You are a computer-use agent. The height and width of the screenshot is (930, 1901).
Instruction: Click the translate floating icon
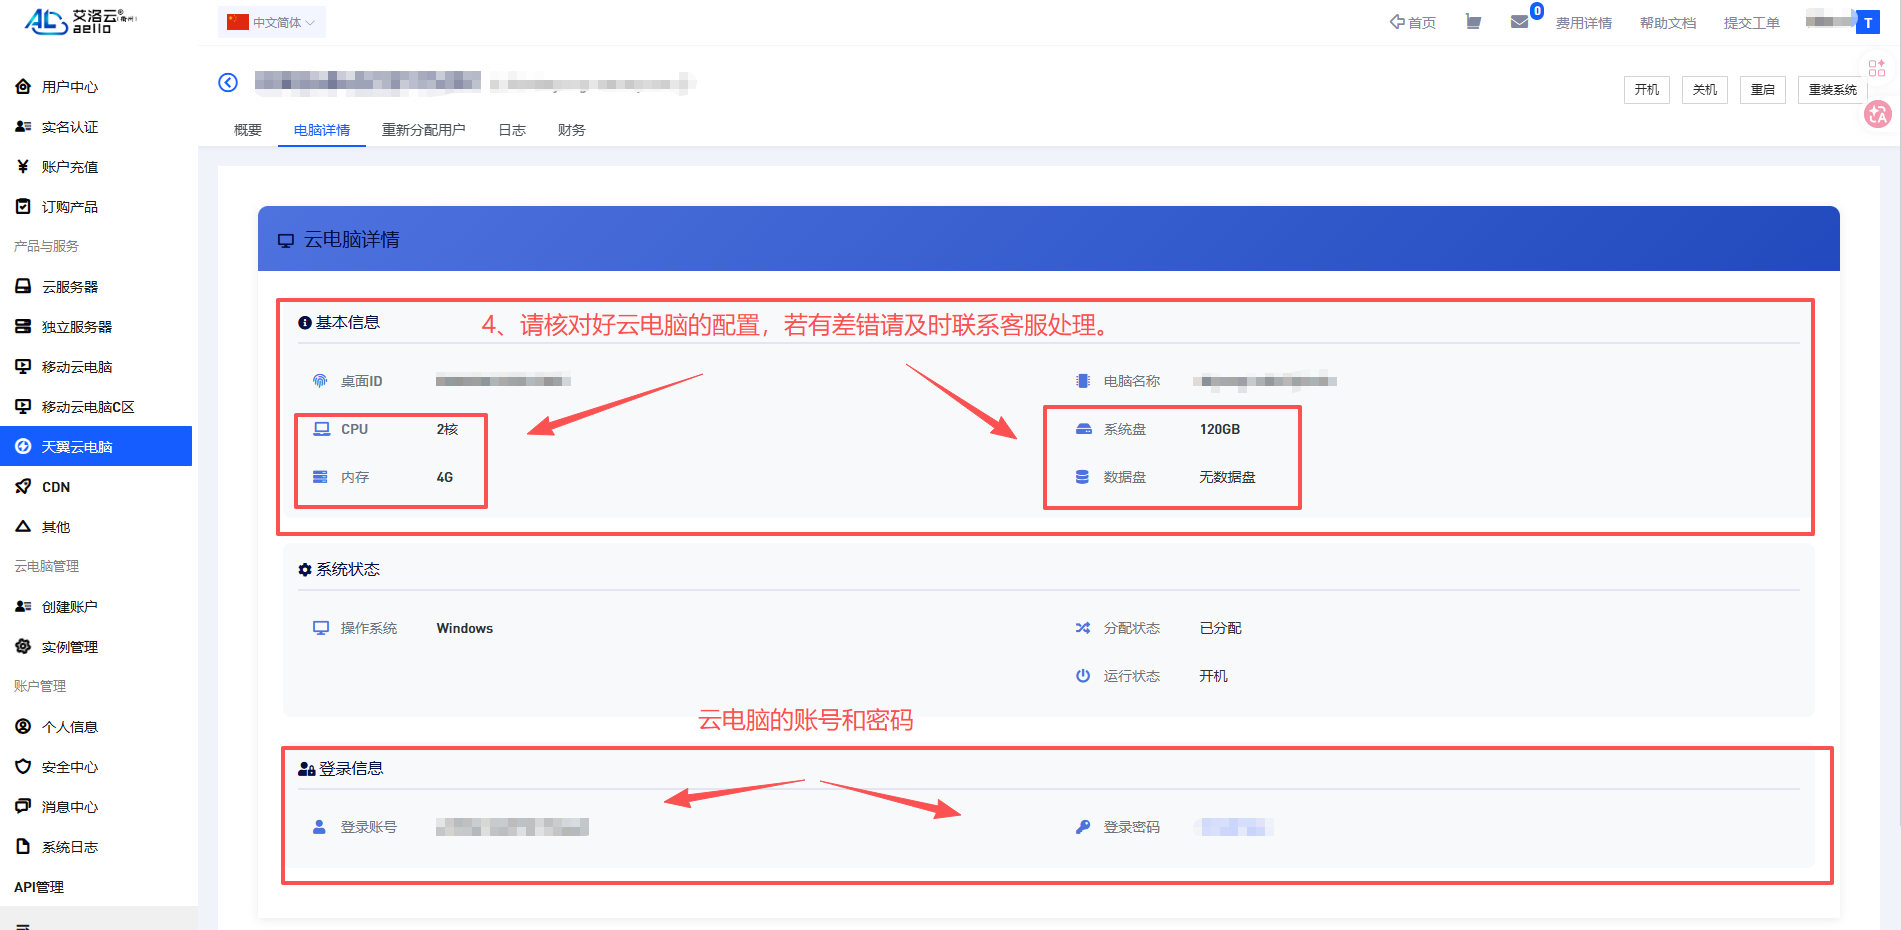pos(1877,115)
